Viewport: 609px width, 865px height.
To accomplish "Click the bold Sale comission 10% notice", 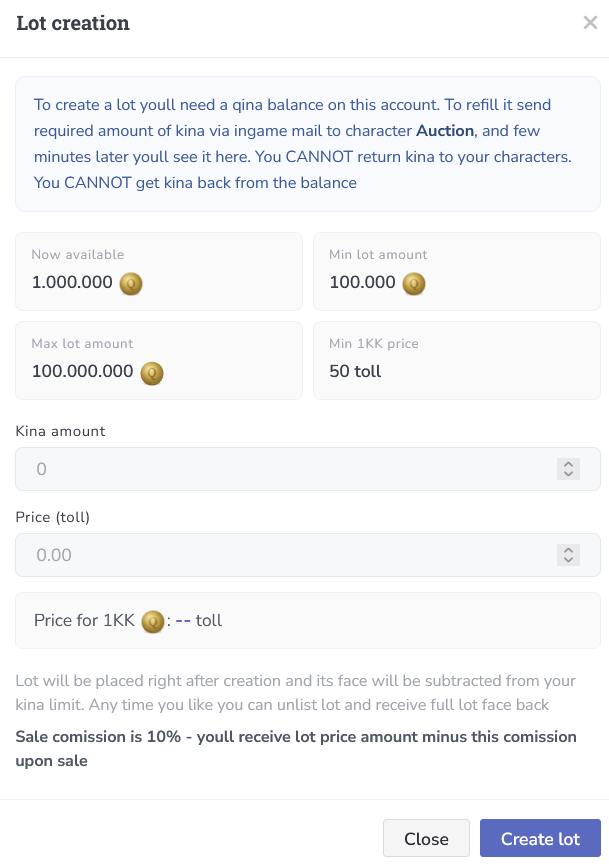I will click(296, 748).
